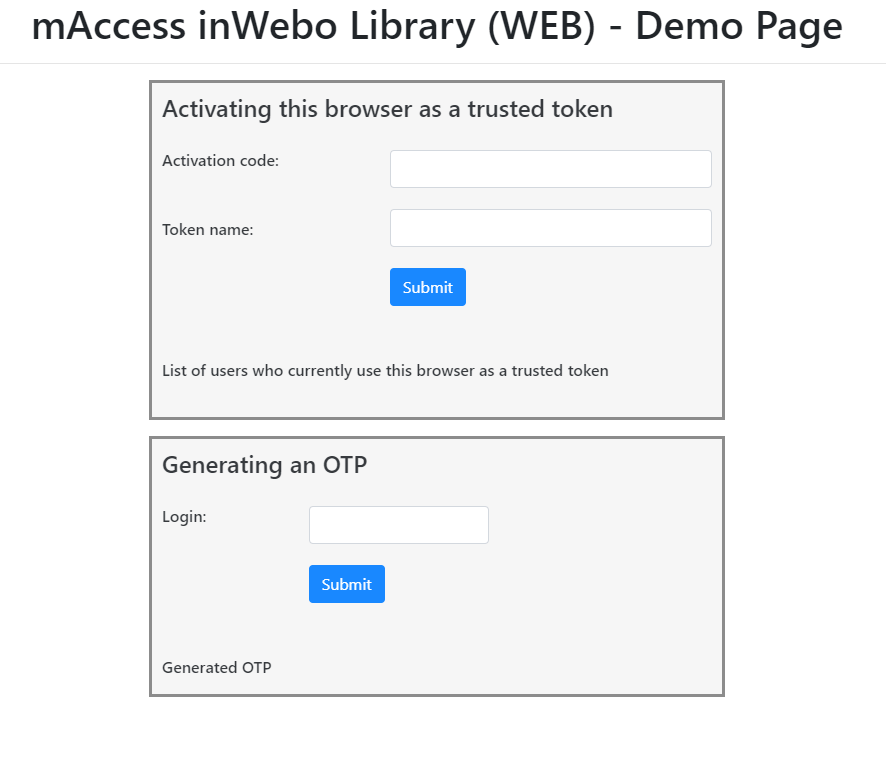This screenshot has height=762, width=886.
Task: Focus the Token name text box
Action: (550, 228)
